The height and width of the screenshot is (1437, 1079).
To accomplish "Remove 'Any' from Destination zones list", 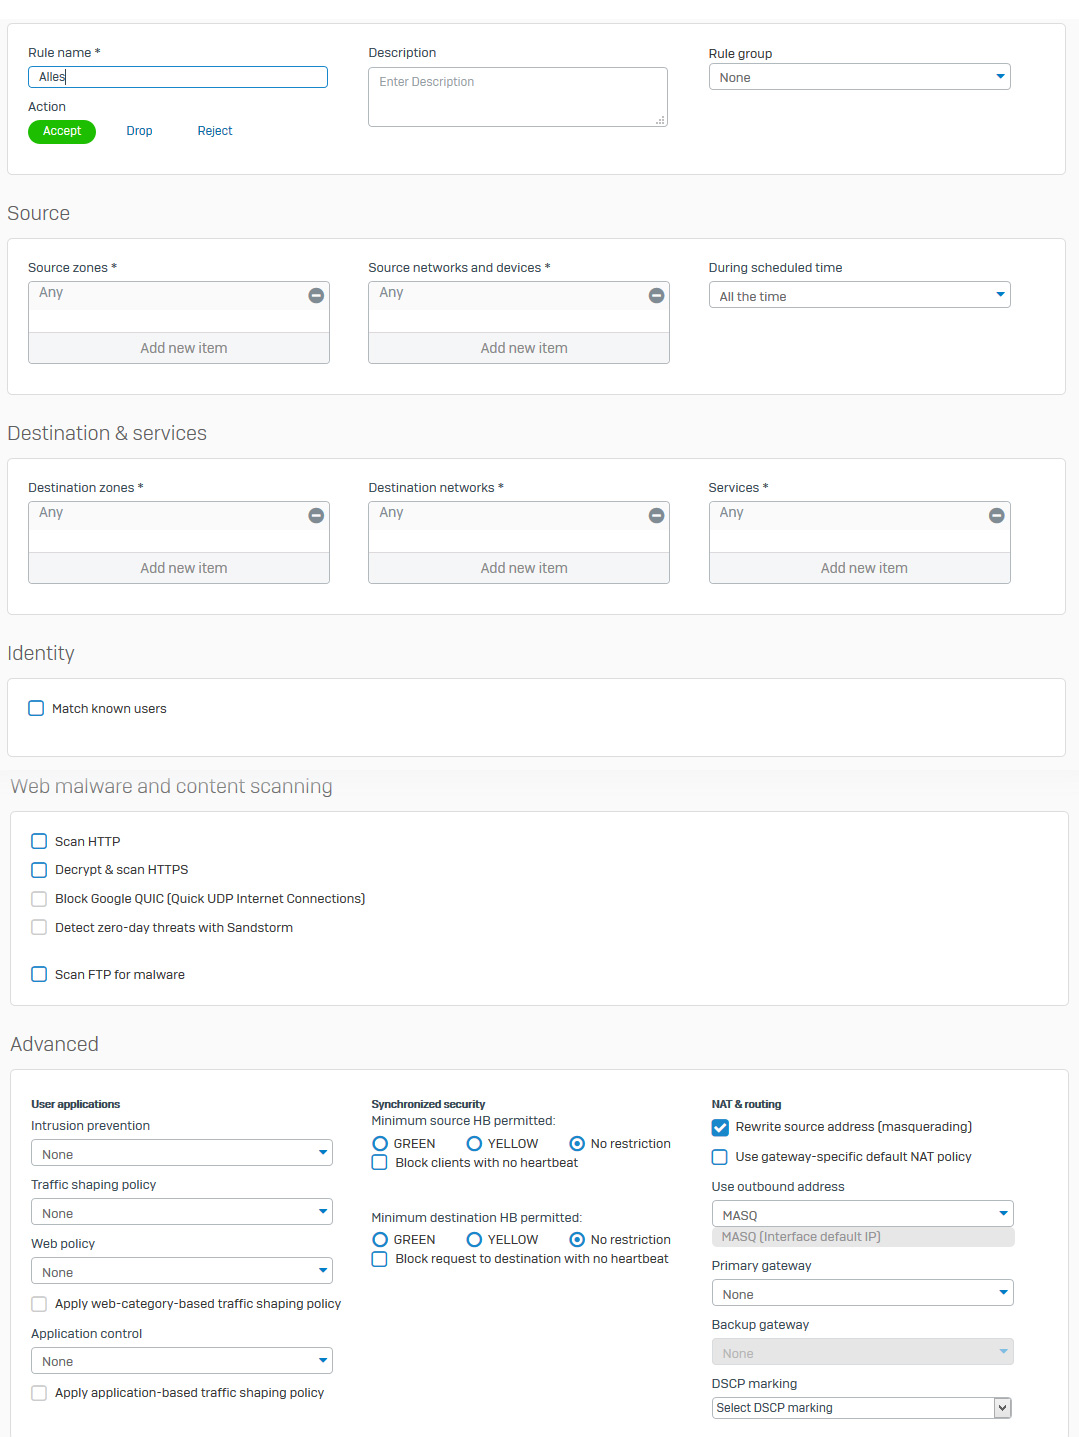I will pyautogui.click(x=316, y=515).
